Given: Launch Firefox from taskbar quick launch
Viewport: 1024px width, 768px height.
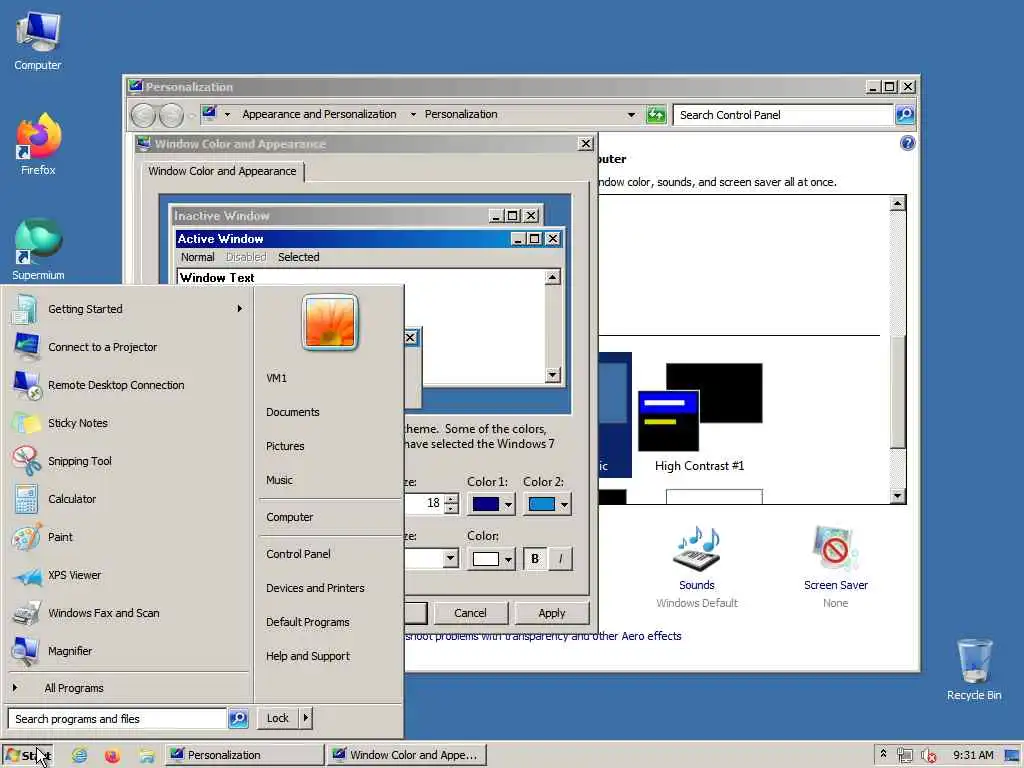Looking at the screenshot, I should click(x=112, y=755).
